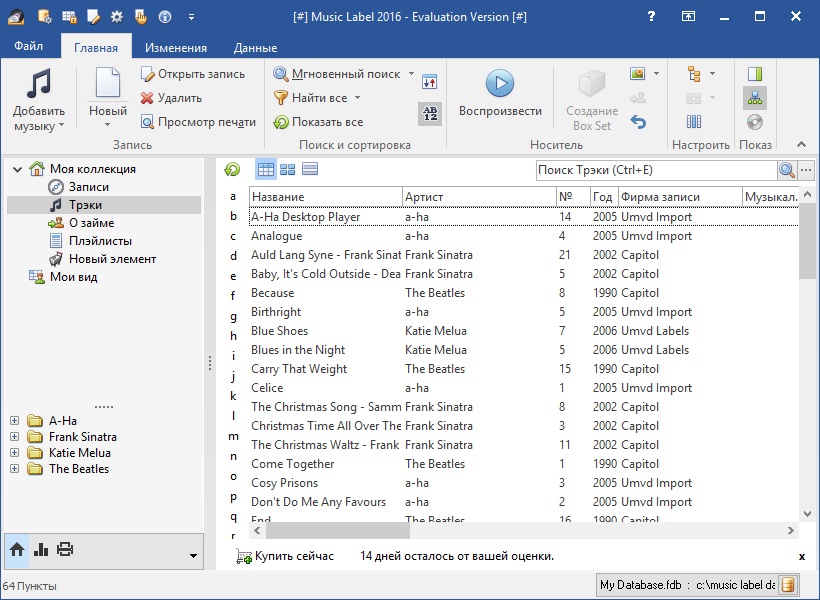
Task: Open the Файл menu
Action: tap(29, 48)
